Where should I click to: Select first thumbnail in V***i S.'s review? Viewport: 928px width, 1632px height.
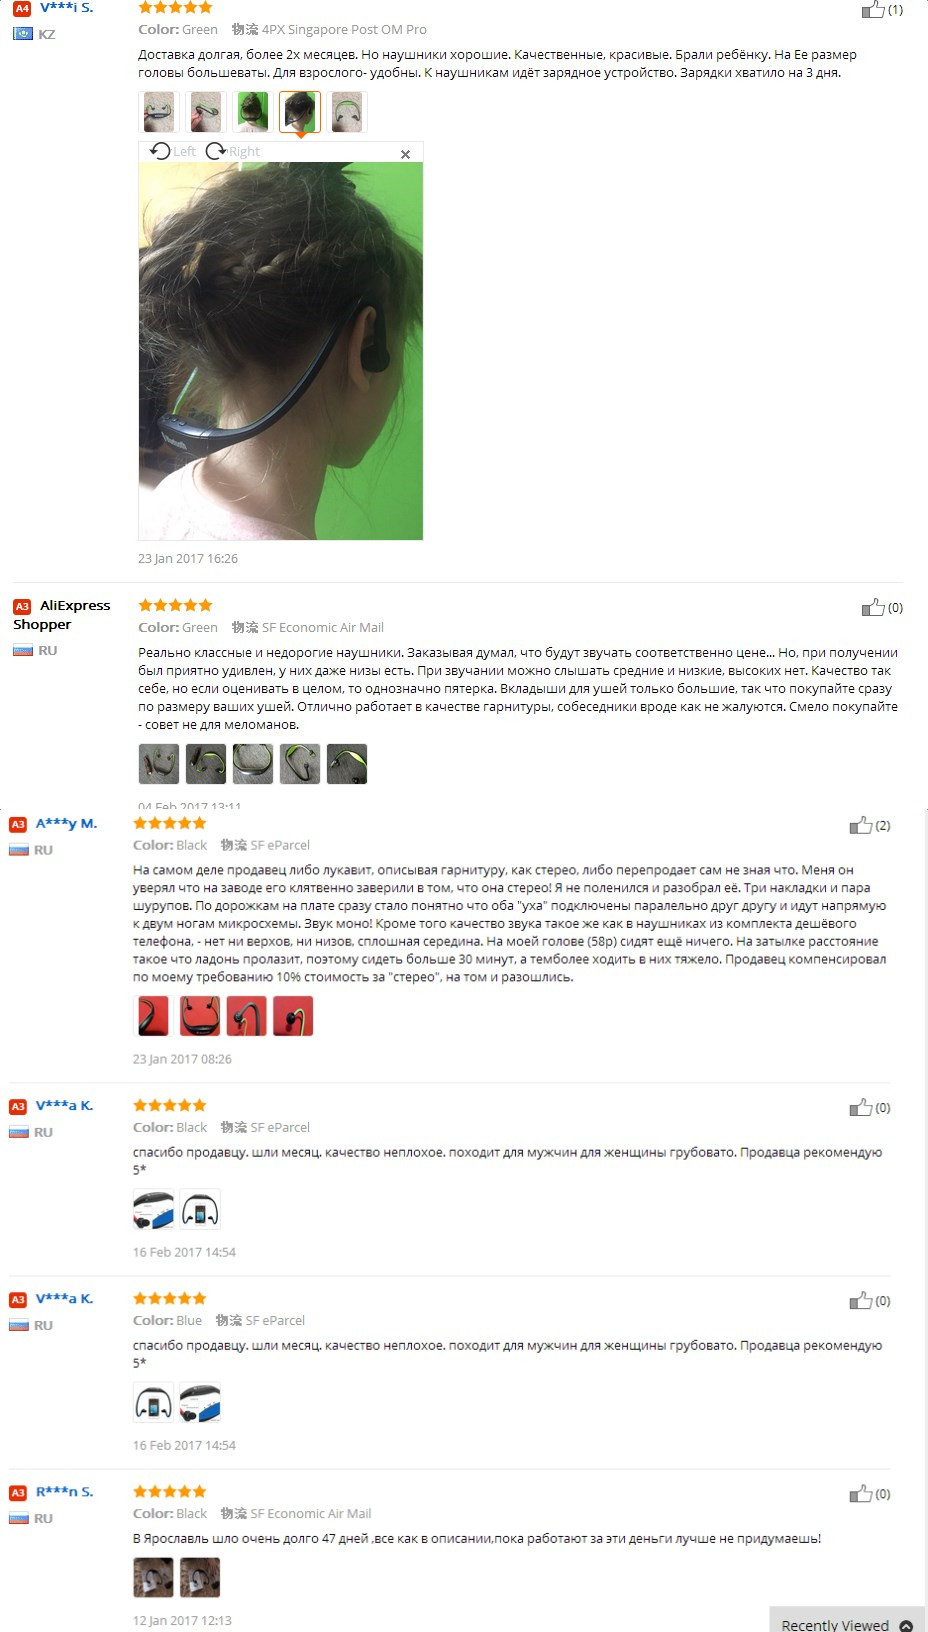tap(158, 112)
